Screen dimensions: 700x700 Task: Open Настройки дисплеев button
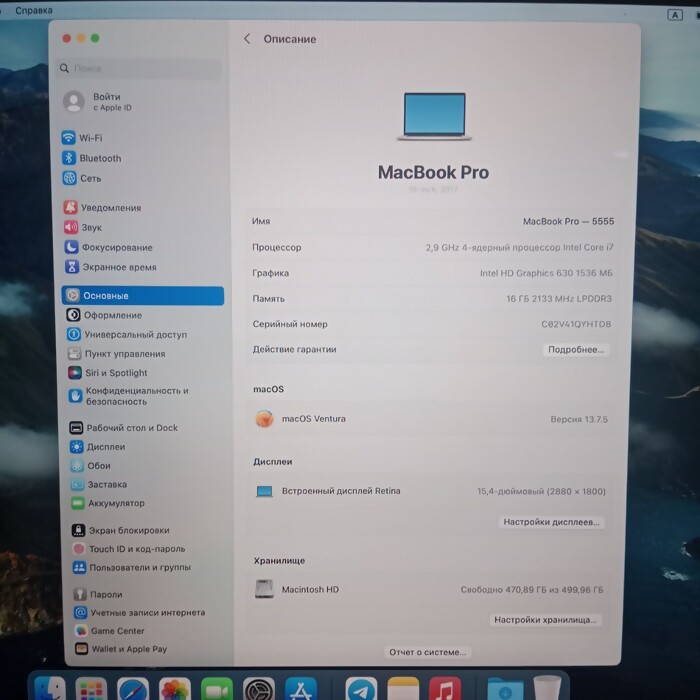click(x=551, y=522)
